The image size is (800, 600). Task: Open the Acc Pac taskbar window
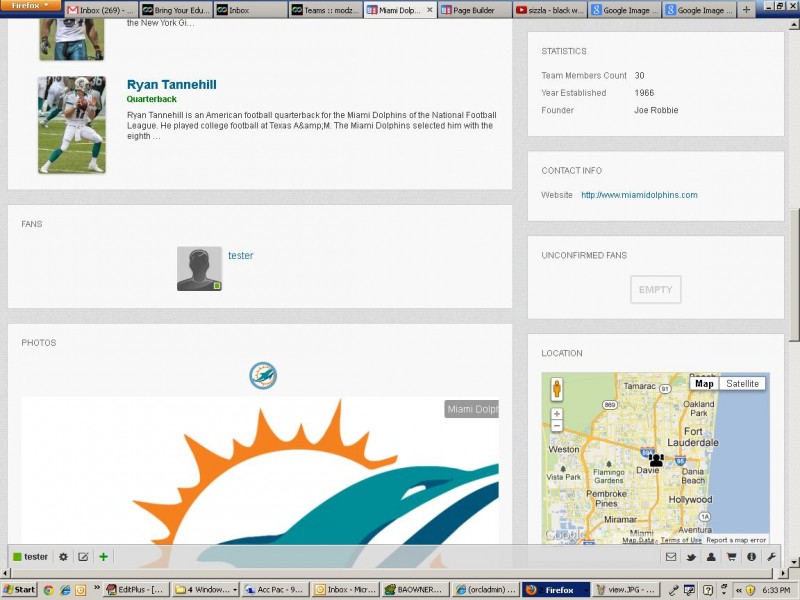(x=274, y=590)
